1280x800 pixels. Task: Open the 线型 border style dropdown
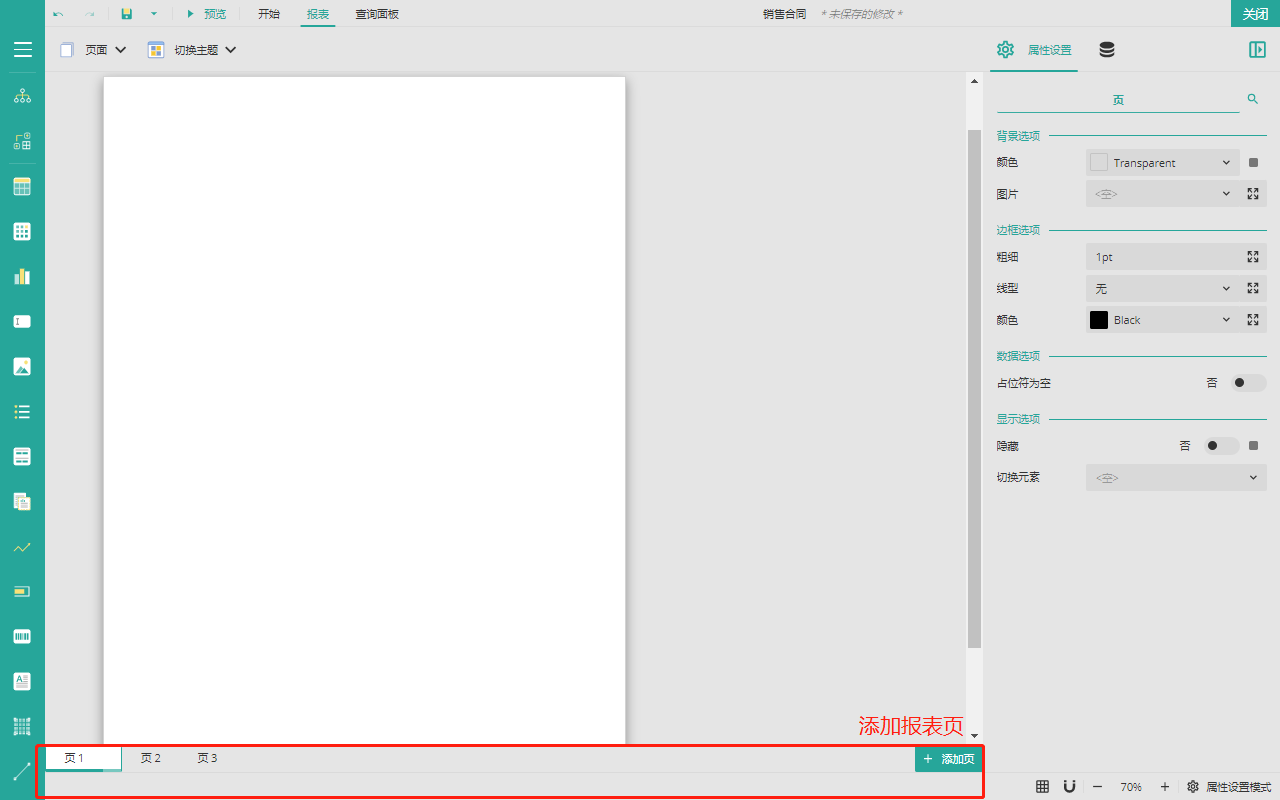(1163, 289)
